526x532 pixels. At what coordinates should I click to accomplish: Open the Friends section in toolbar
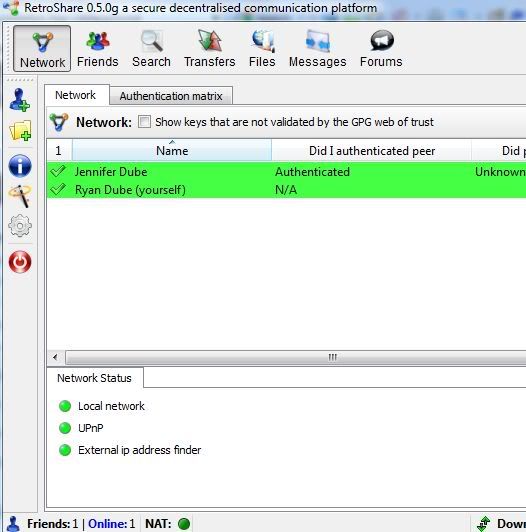(97, 49)
